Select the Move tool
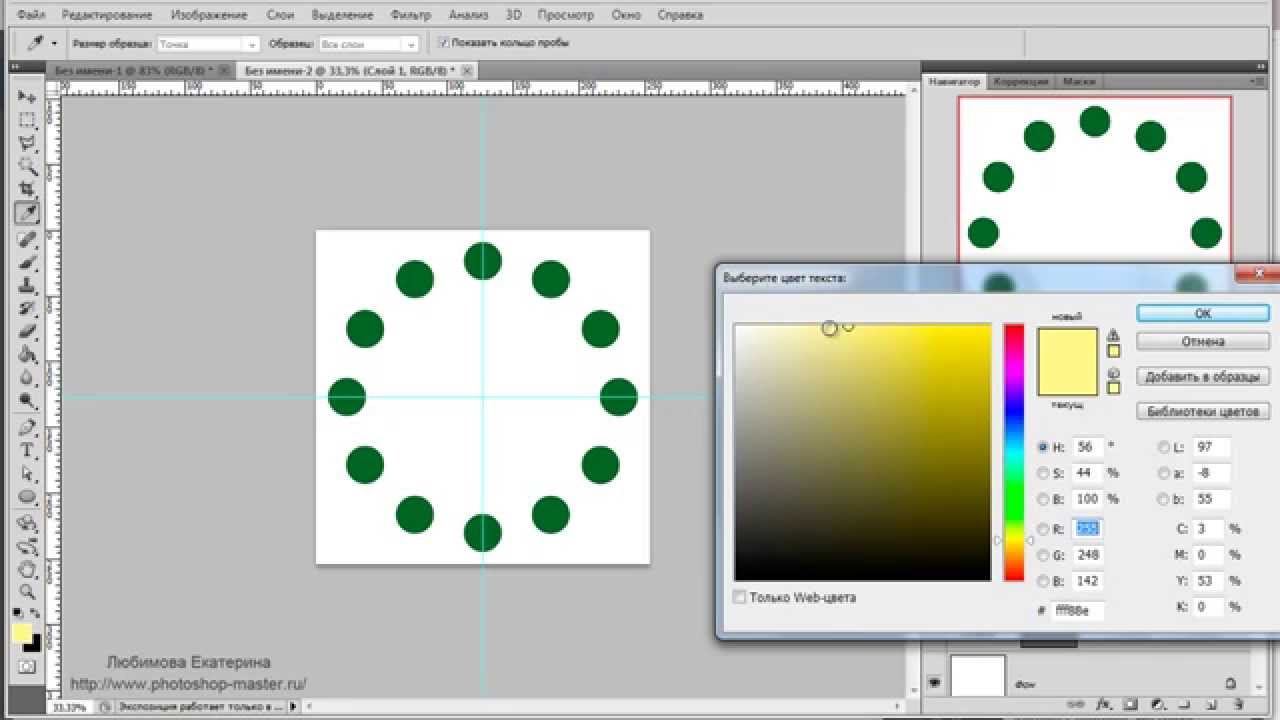This screenshot has height=720, width=1280. pos(27,96)
